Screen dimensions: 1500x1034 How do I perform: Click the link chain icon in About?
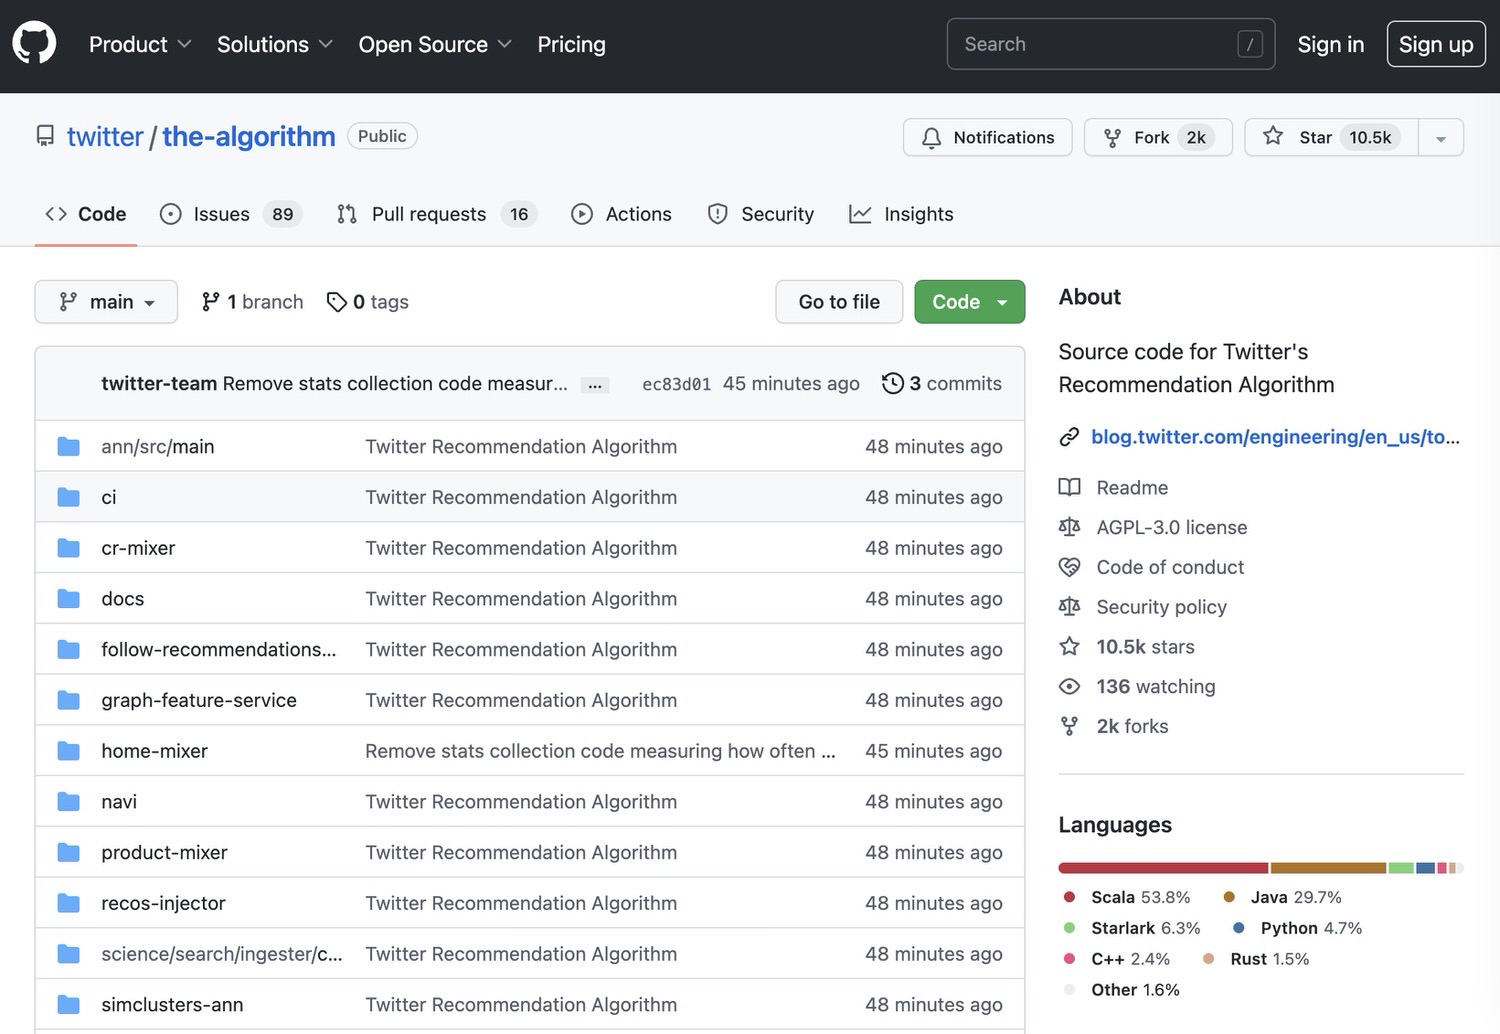point(1069,437)
